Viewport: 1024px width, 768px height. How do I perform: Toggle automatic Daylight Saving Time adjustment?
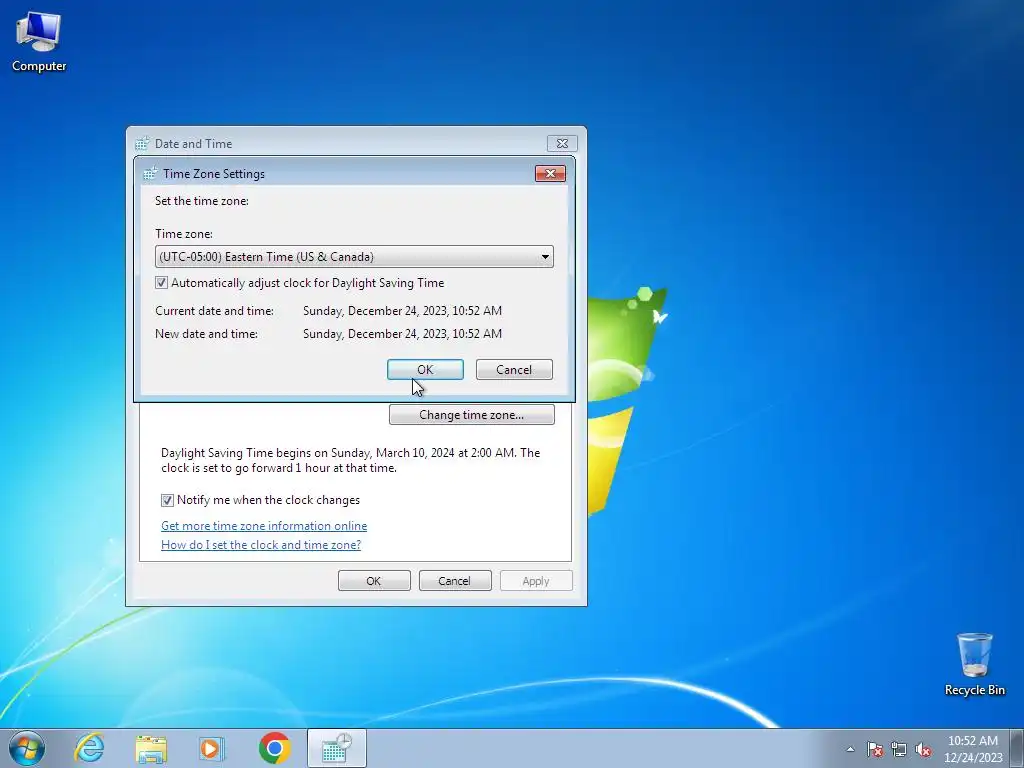click(161, 283)
